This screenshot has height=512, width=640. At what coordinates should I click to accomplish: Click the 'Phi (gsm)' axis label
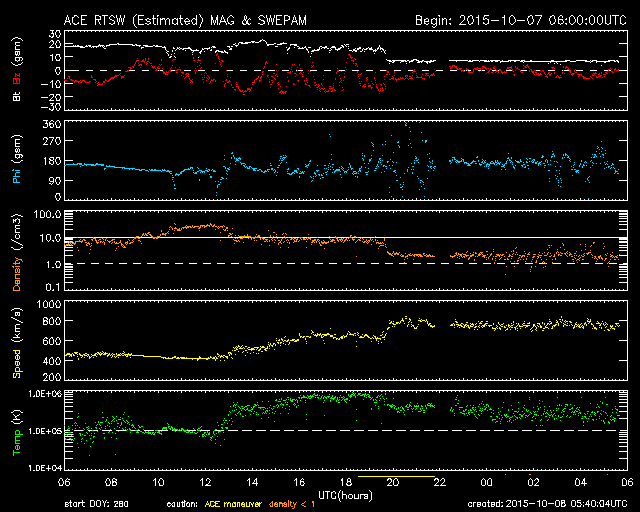click(x=17, y=159)
